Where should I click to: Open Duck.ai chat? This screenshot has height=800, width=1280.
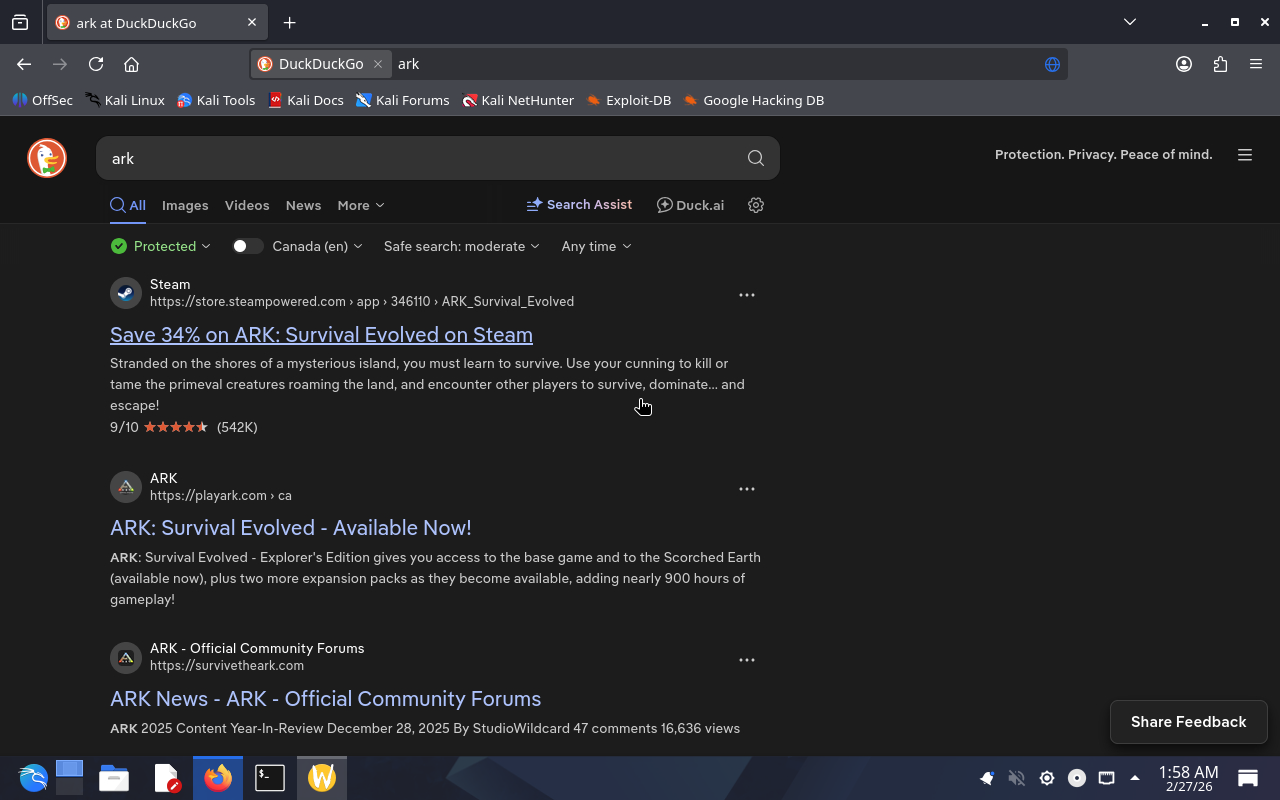tap(690, 205)
